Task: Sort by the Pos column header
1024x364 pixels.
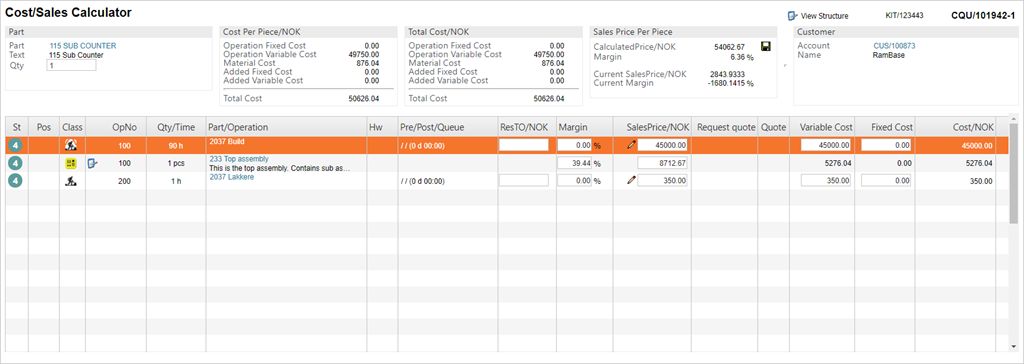Action: pos(44,127)
